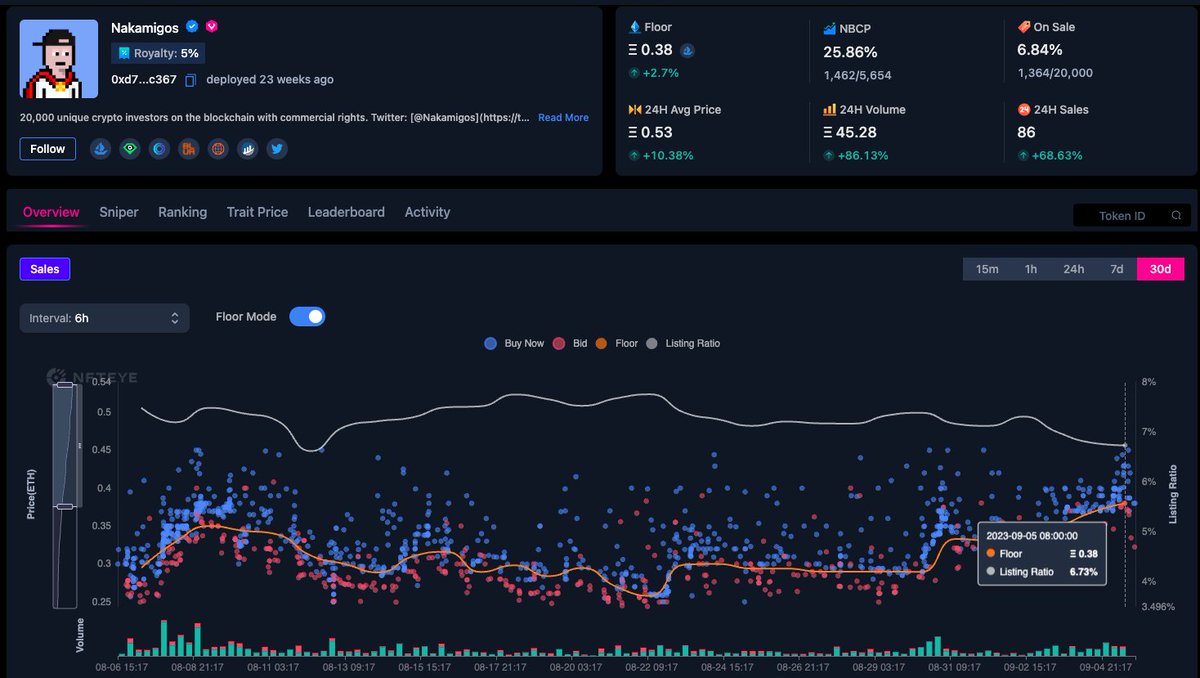Click the pink badge next to Nakamigos
The height and width of the screenshot is (678, 1200).
[212, 28]
